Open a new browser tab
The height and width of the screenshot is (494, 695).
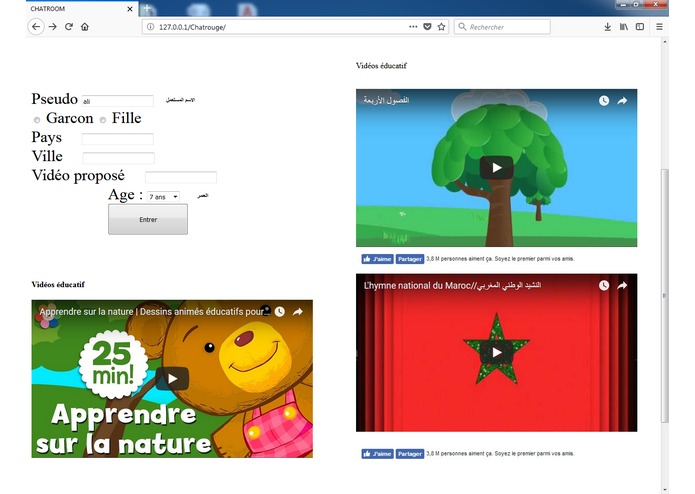pos(147,8)
